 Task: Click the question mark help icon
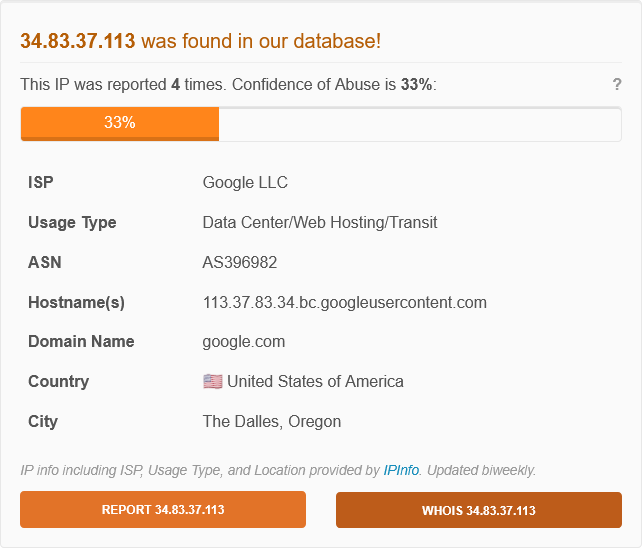click(x=617, y=85)
